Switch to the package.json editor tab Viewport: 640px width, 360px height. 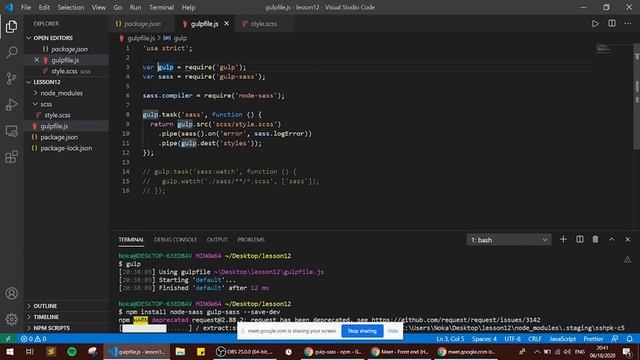(x=142, y=24)
